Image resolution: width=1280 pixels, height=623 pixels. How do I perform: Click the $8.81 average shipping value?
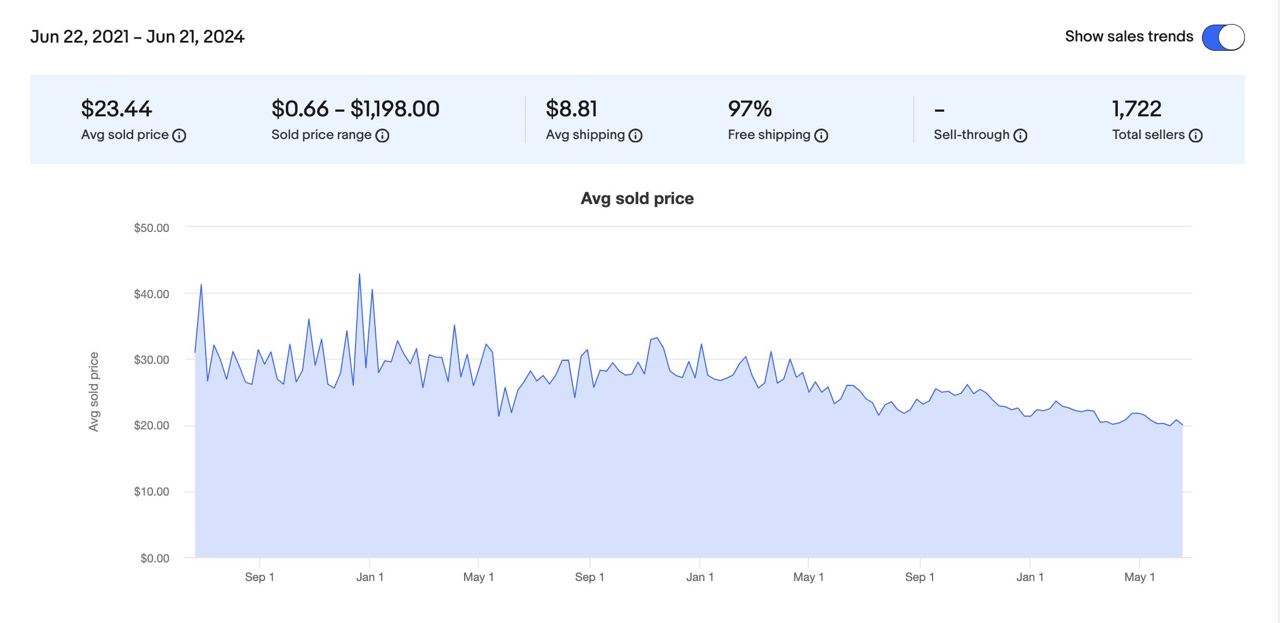click(571, 108)
